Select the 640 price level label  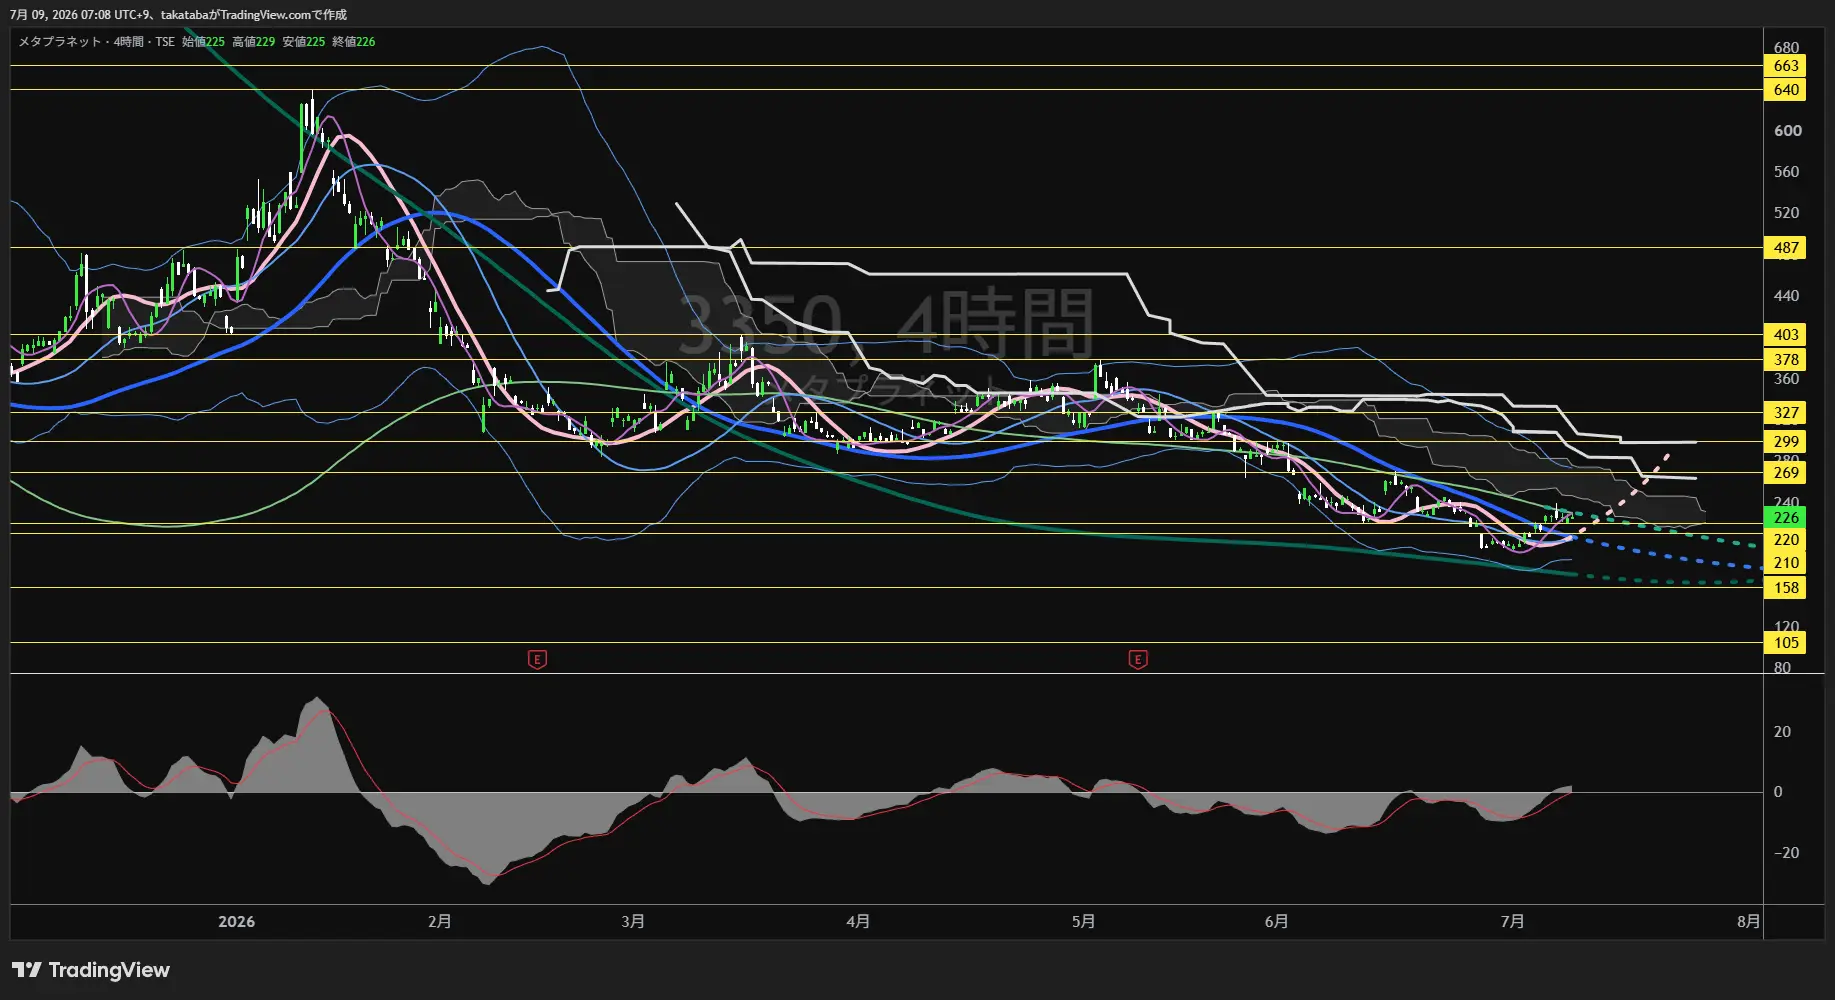[1785, 90]
